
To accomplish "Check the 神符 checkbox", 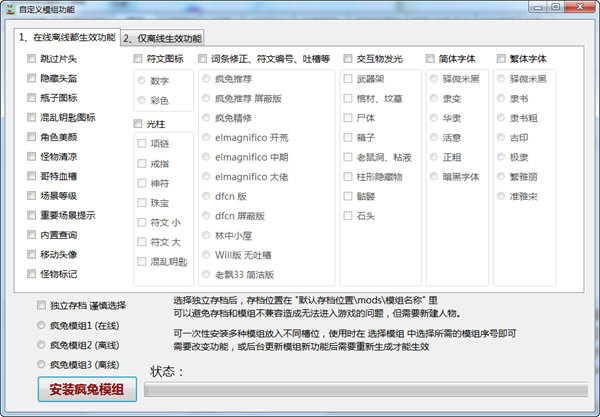I will tap(142, 183).
